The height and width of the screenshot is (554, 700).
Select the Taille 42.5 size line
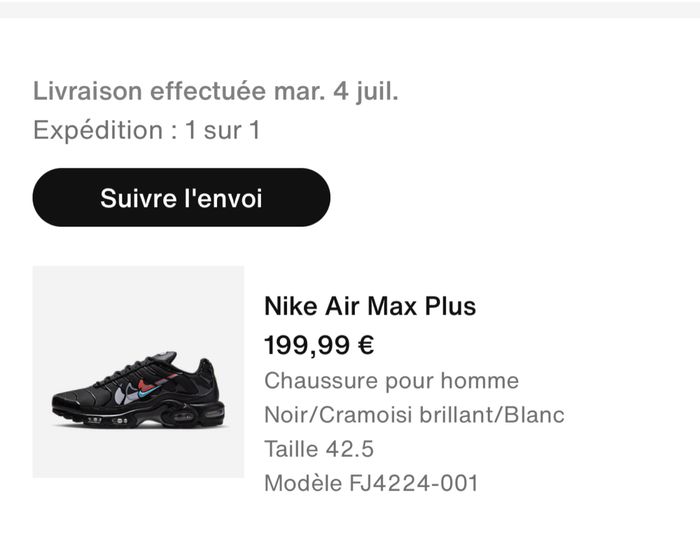click(319, 449)
